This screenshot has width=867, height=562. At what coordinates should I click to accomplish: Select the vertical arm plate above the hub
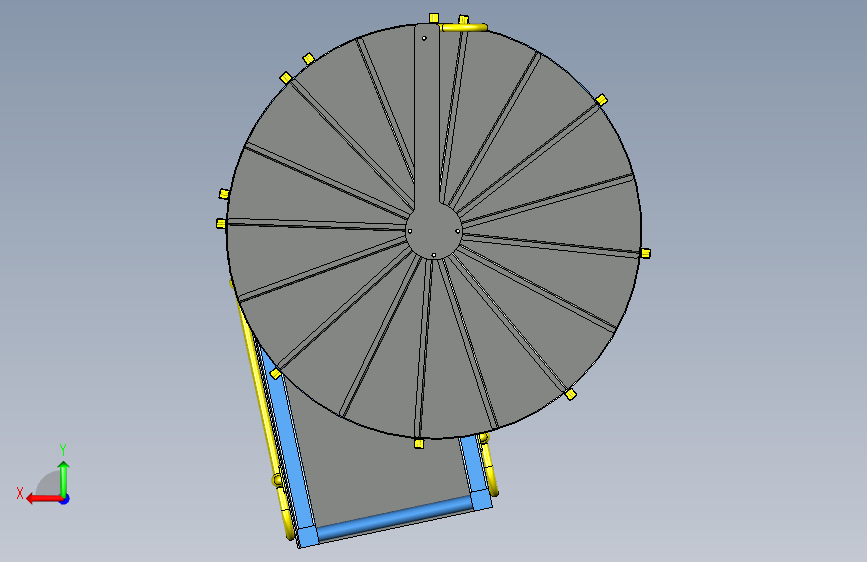[x=426, y=115]
